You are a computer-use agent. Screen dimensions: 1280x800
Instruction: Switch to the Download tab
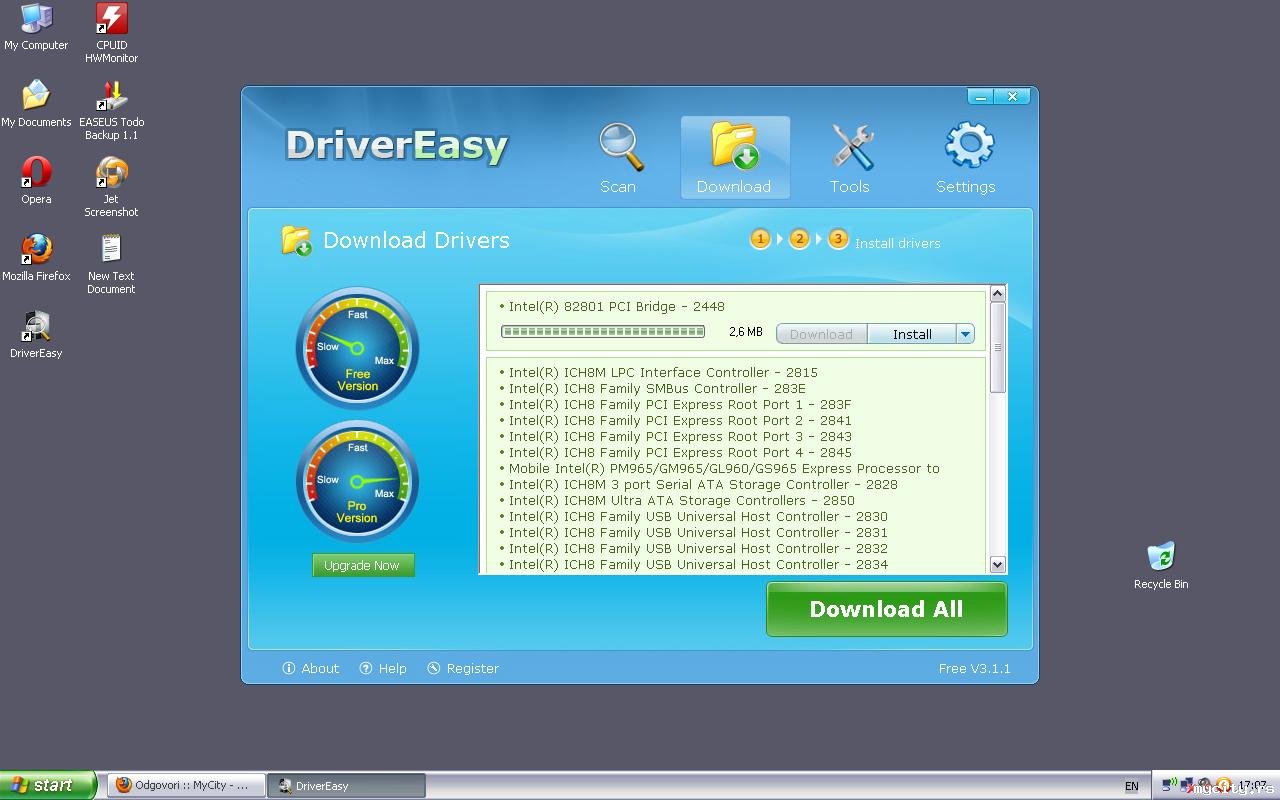pos(735,158)
